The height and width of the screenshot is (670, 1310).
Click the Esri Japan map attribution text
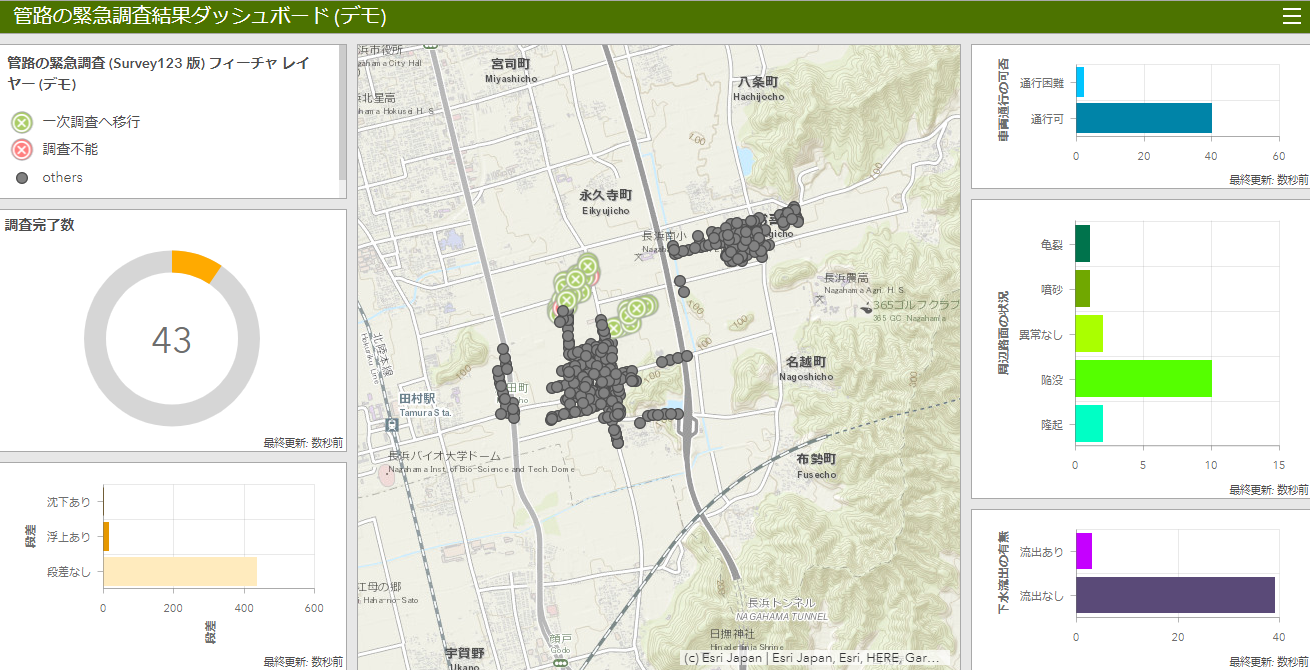[810, 659]
